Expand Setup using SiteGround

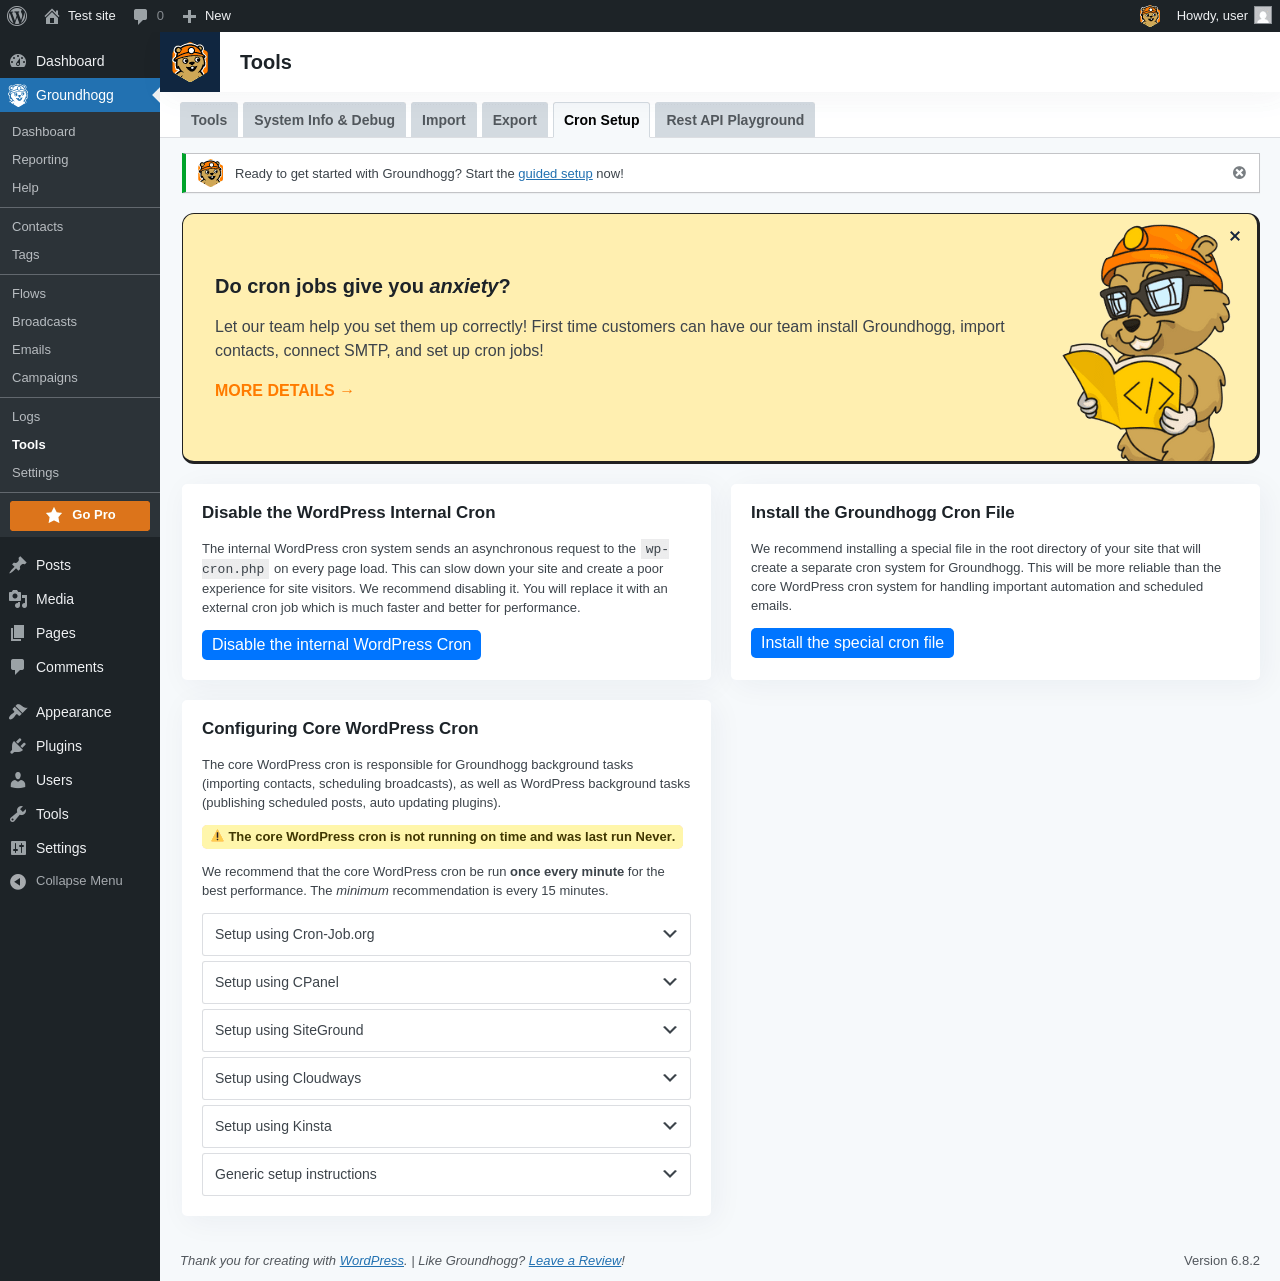point(446,1030)
